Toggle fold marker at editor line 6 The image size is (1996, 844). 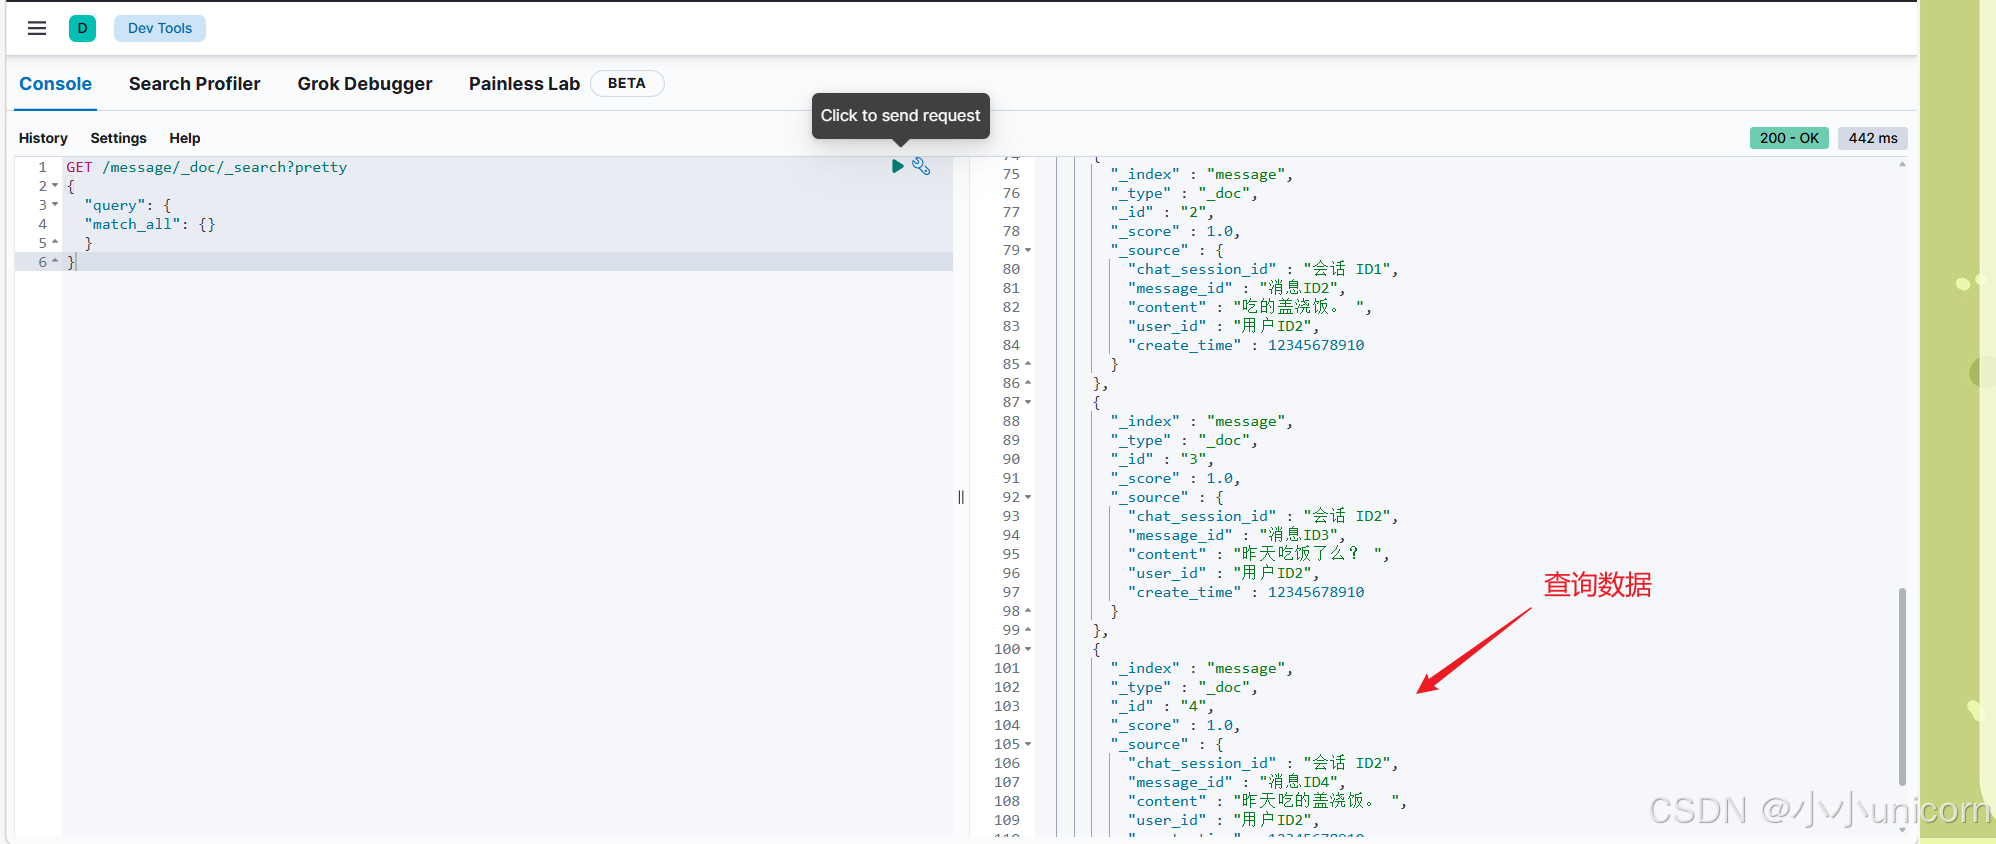click(55, 262)
